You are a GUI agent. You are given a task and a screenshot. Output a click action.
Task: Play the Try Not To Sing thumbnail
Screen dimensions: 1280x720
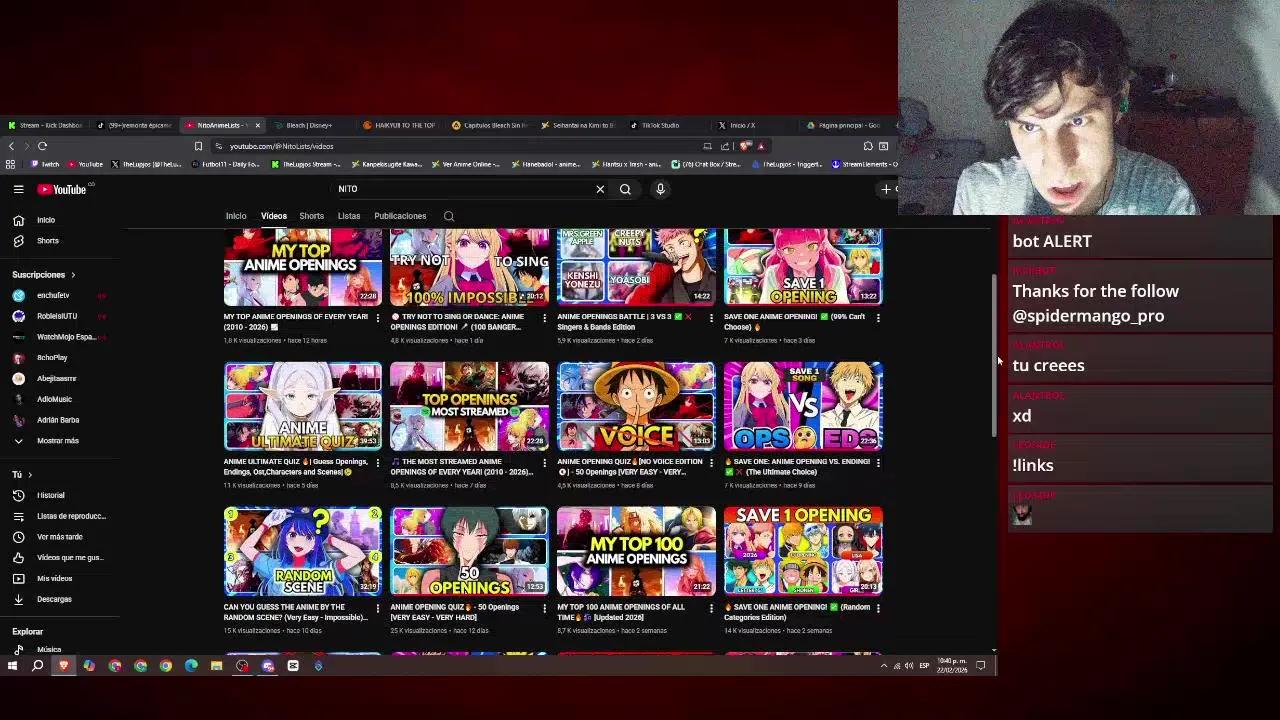[469, 267]
